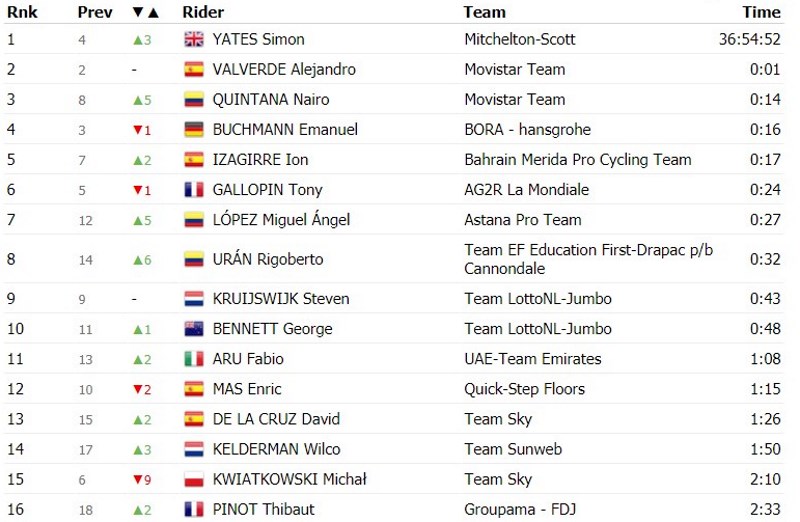Image resolution: width=800 pixels, height=522 pixels.
Task: Sort by the up/down position change arrows header
Action: pos(145,12)
